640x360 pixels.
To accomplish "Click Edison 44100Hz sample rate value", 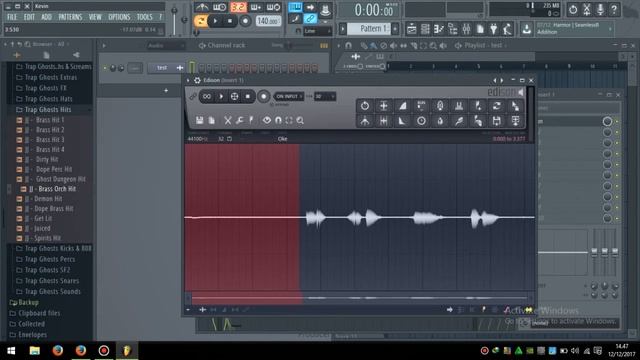I will 197,139.
